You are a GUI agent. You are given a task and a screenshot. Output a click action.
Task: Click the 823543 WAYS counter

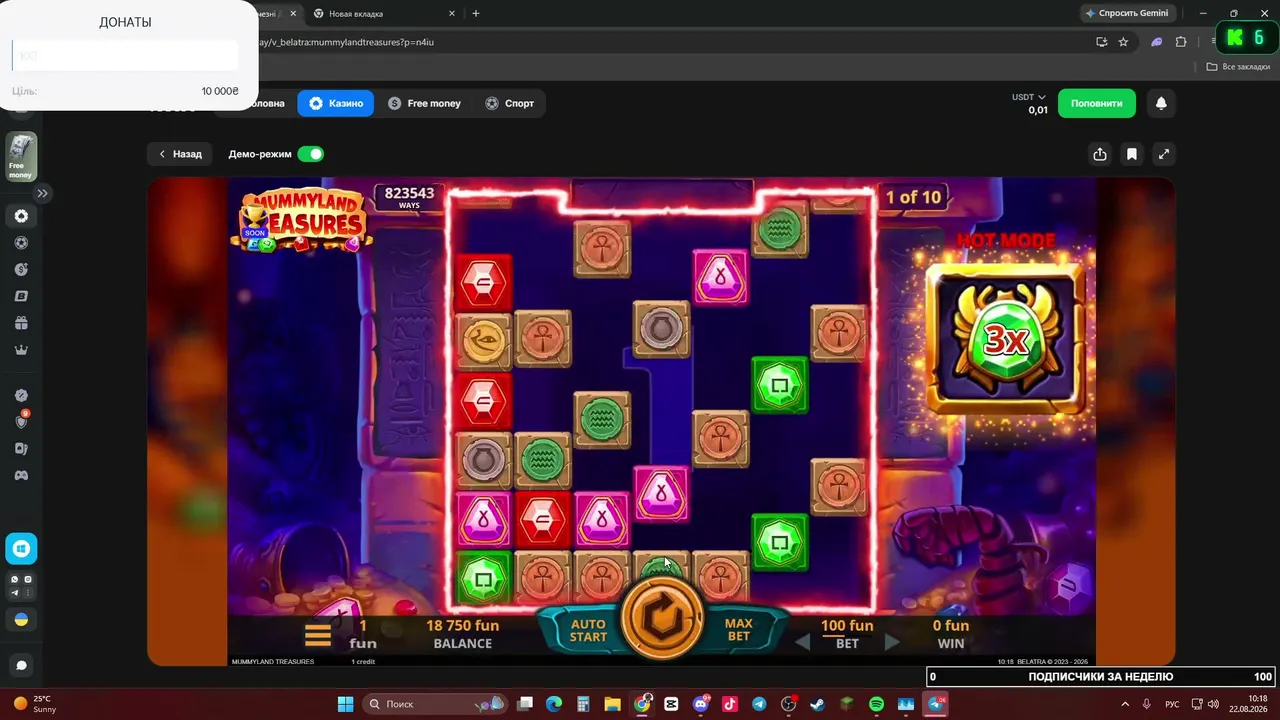click(x=409, y=196)
